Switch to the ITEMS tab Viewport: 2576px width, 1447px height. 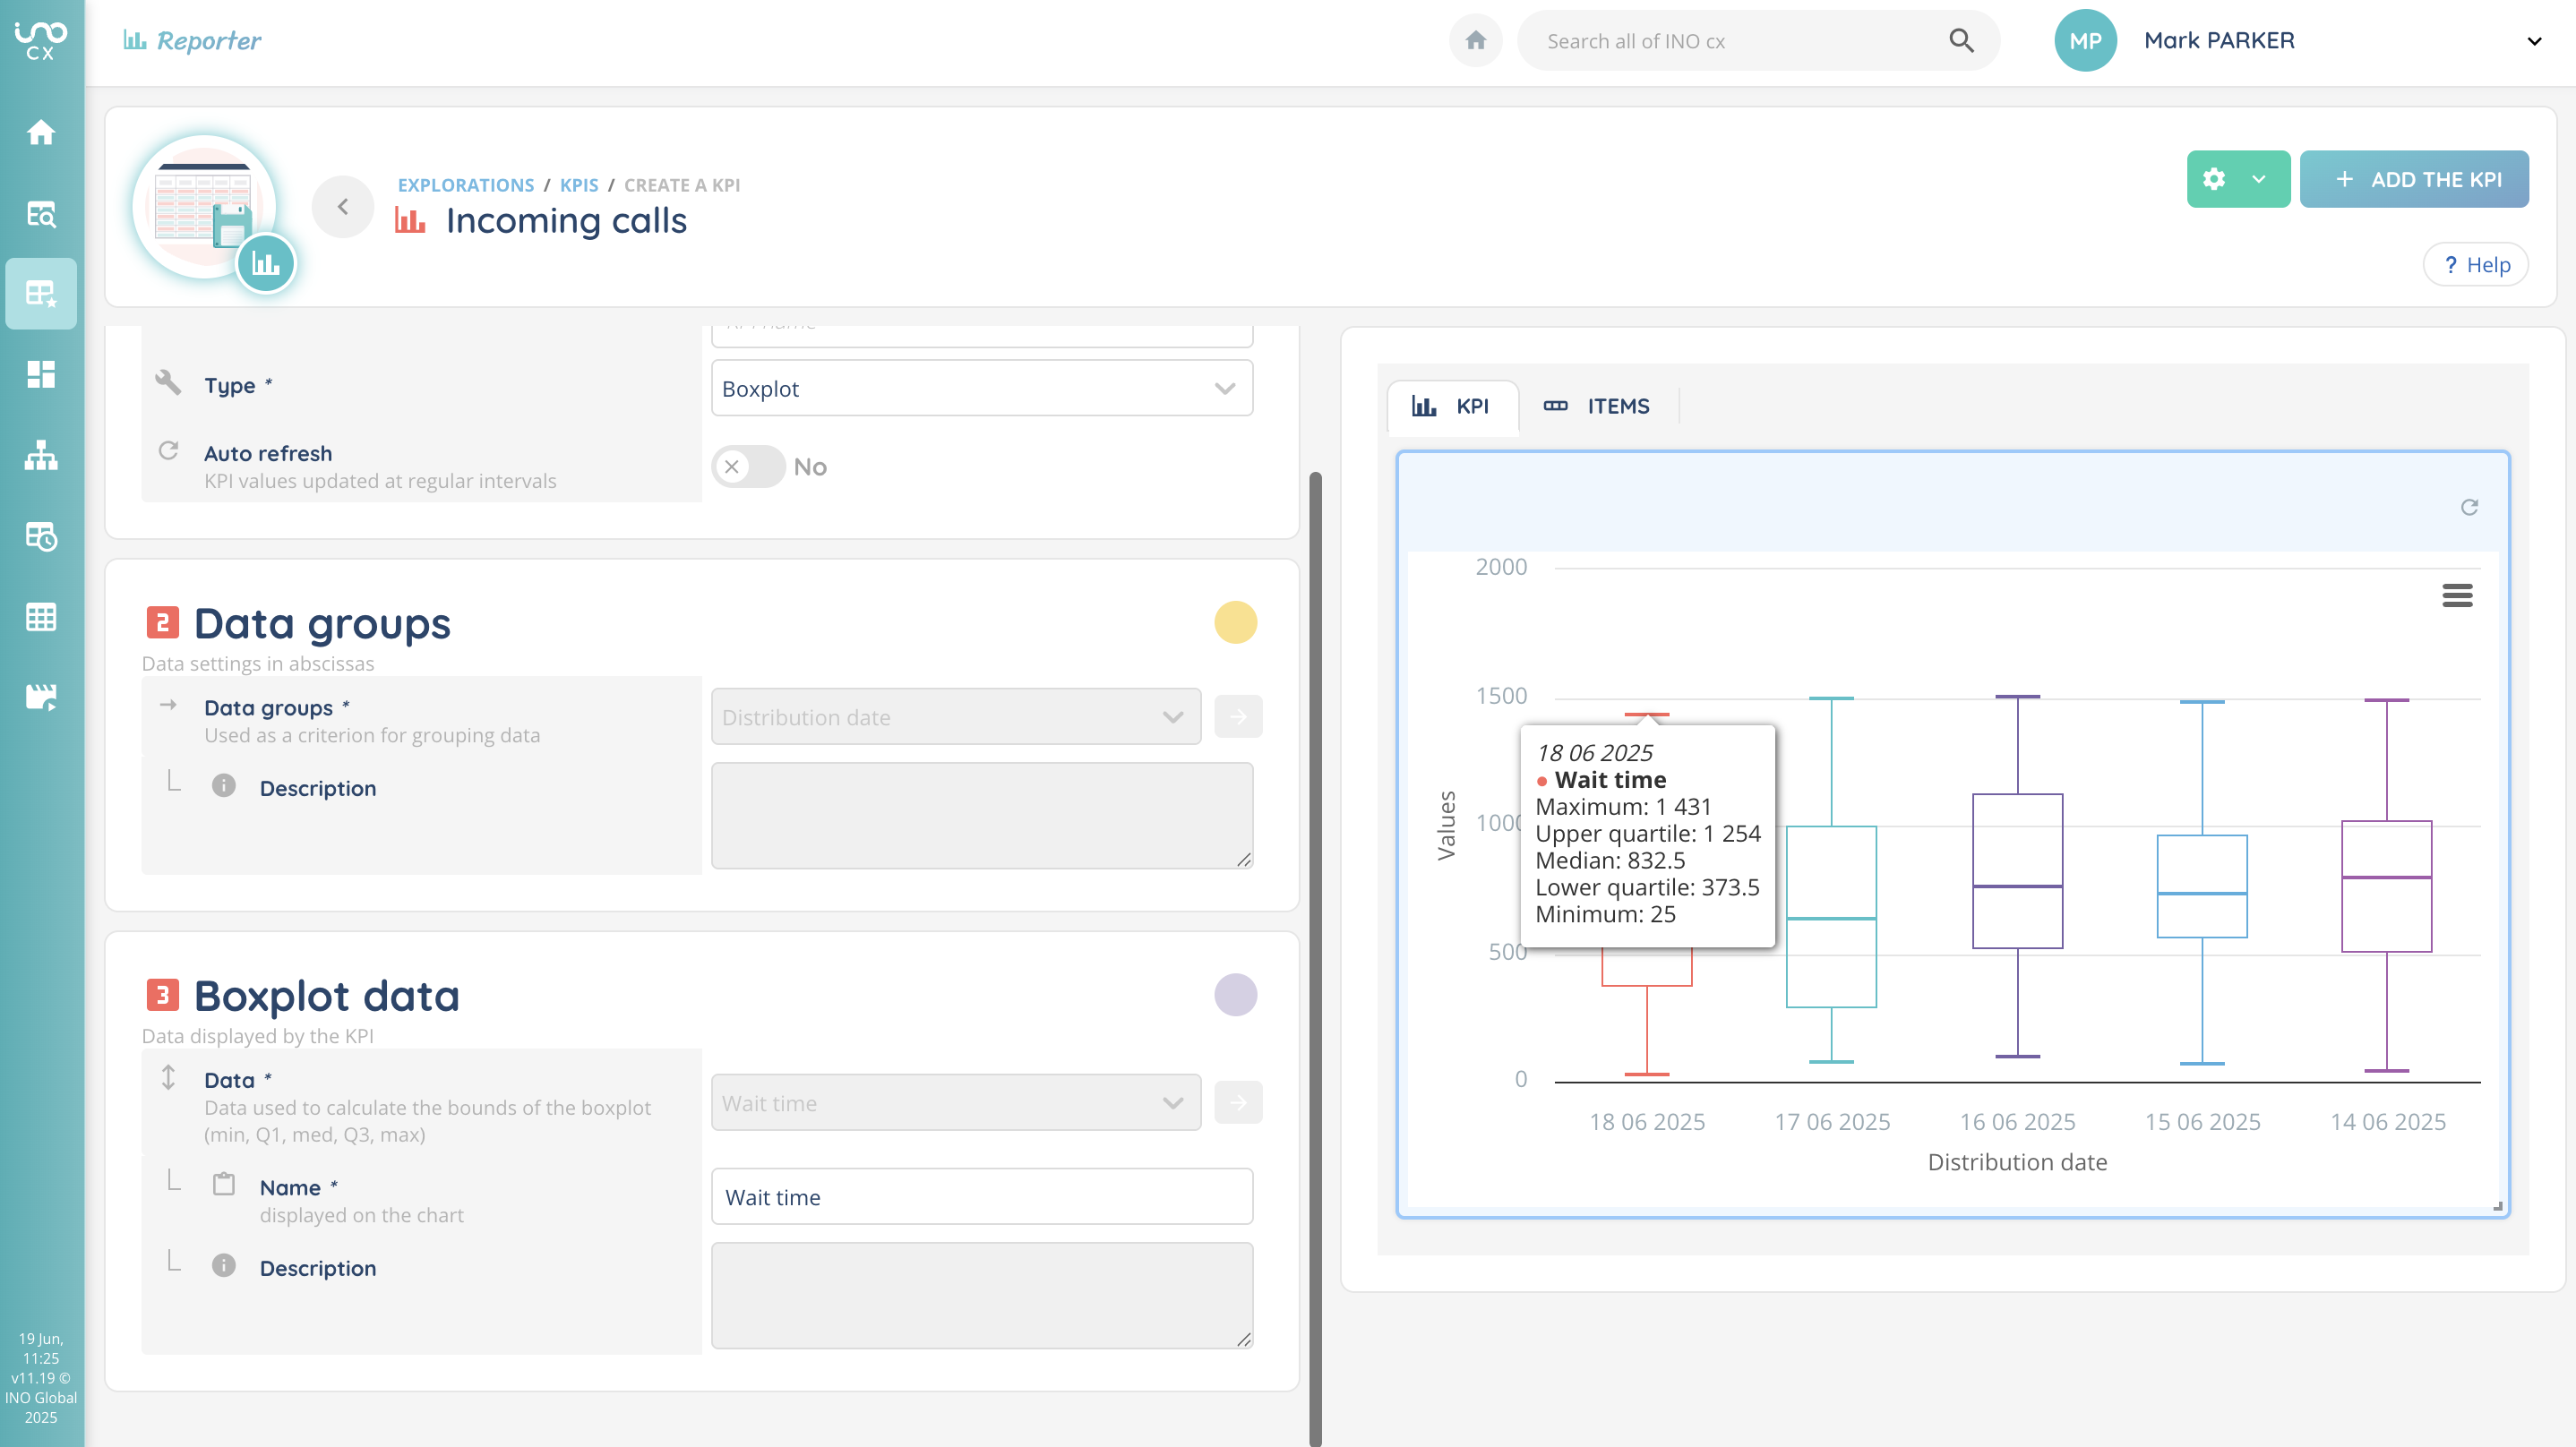click(1597, 406)
